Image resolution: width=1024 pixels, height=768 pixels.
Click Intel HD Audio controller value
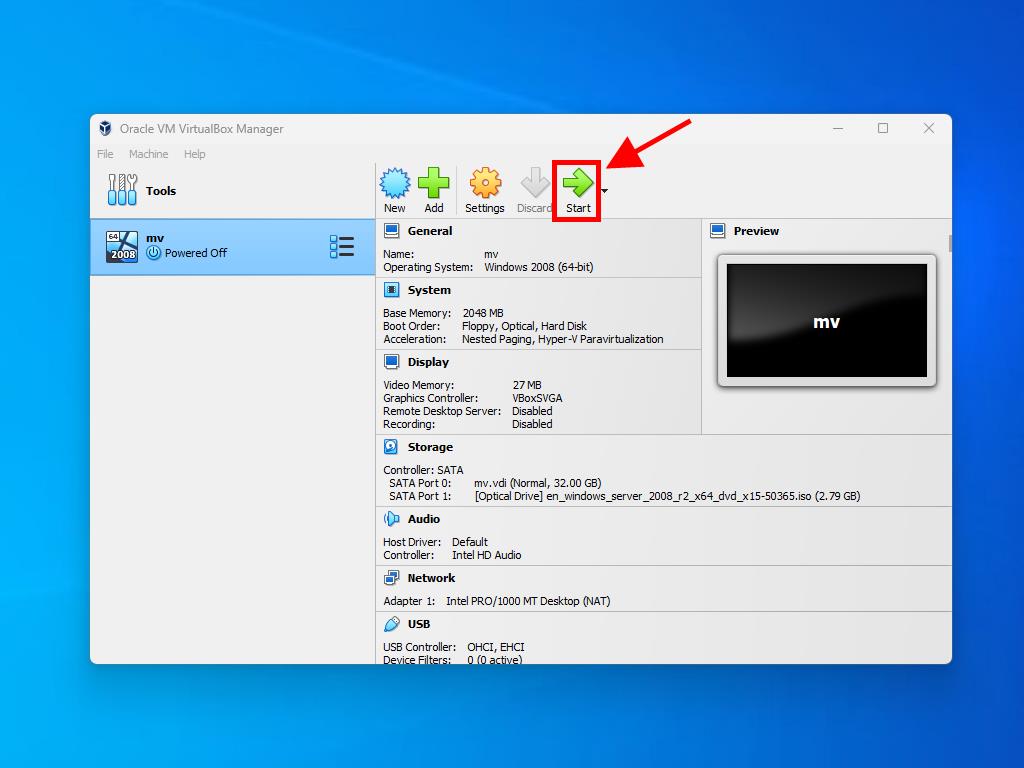(487, 555)
